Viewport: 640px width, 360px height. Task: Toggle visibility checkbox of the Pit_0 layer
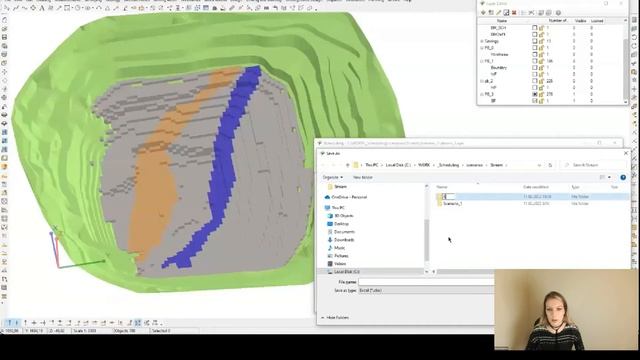[x=535, y=48]
